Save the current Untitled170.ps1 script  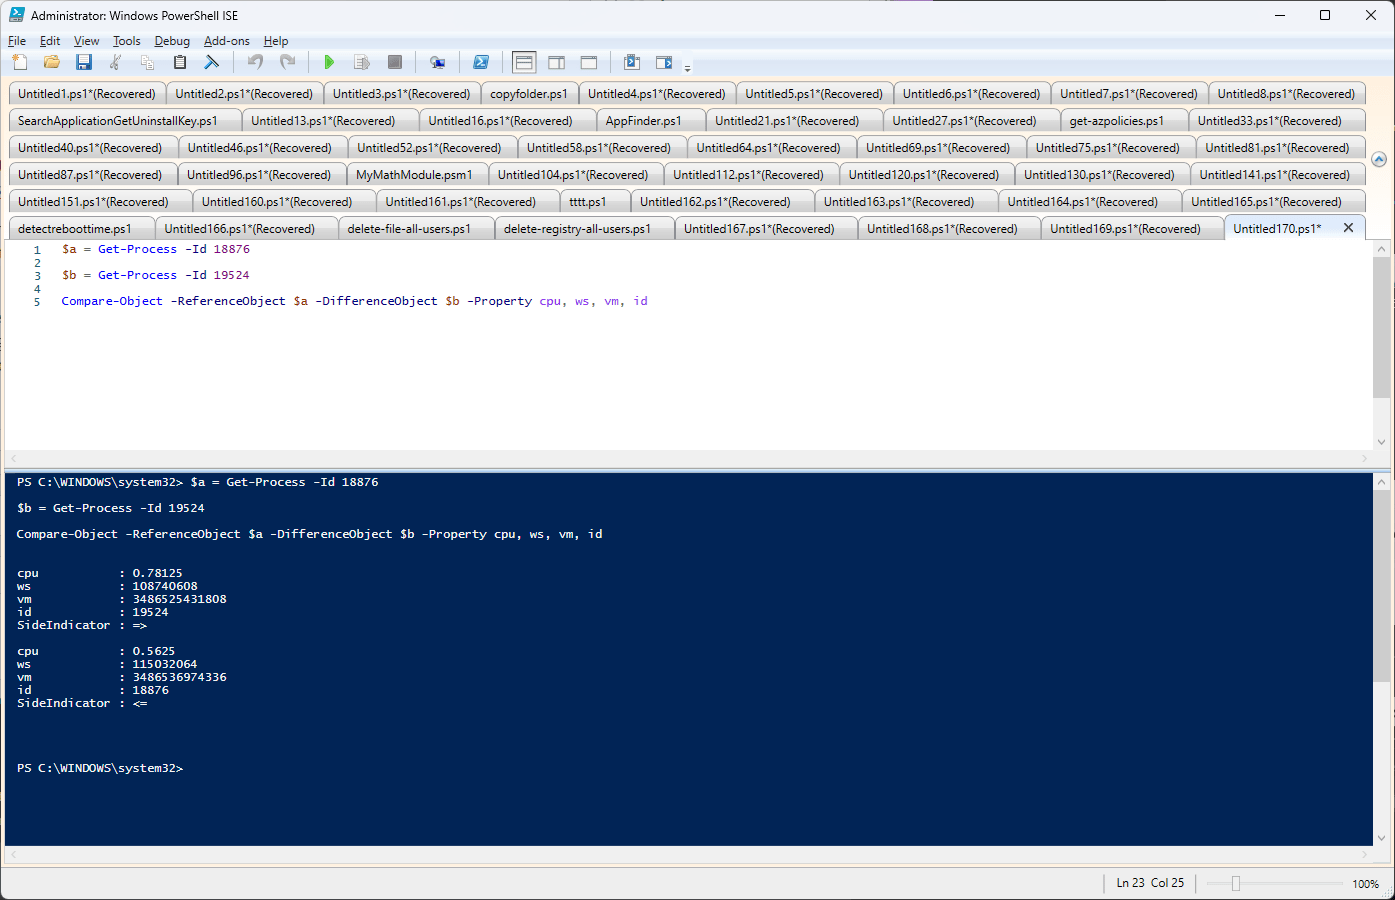click(83, 62)
